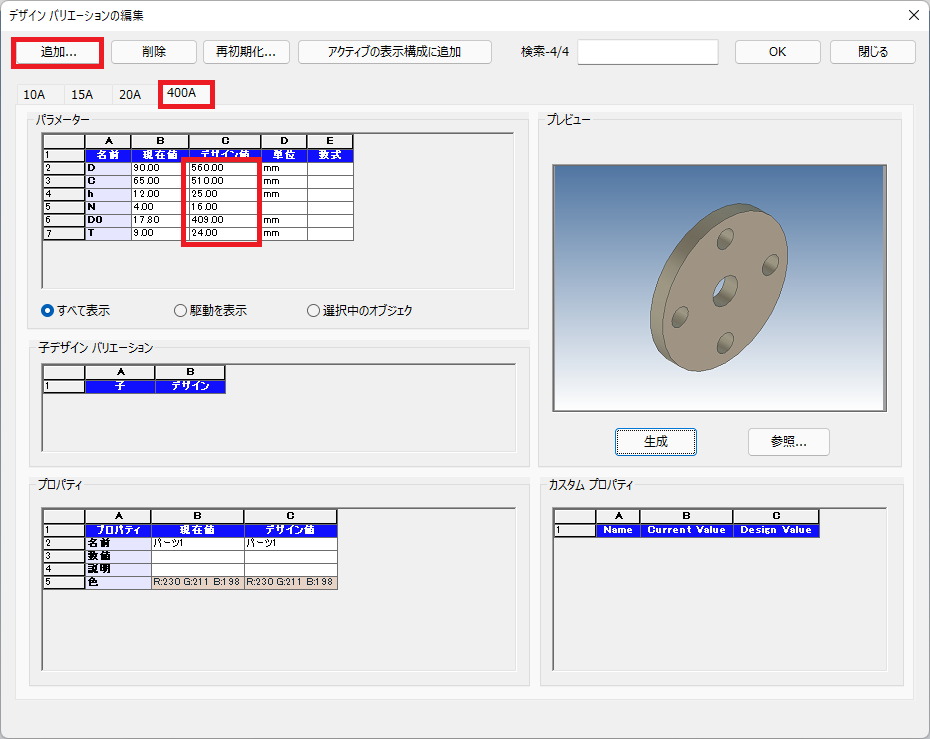Close the dialog with the X icon
The image size is (930, 739).
(x=912, y=14)
